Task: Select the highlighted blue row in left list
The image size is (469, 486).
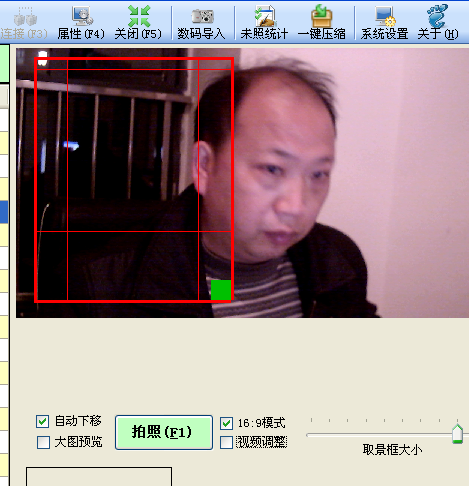Action: click(x=4, y=212)
